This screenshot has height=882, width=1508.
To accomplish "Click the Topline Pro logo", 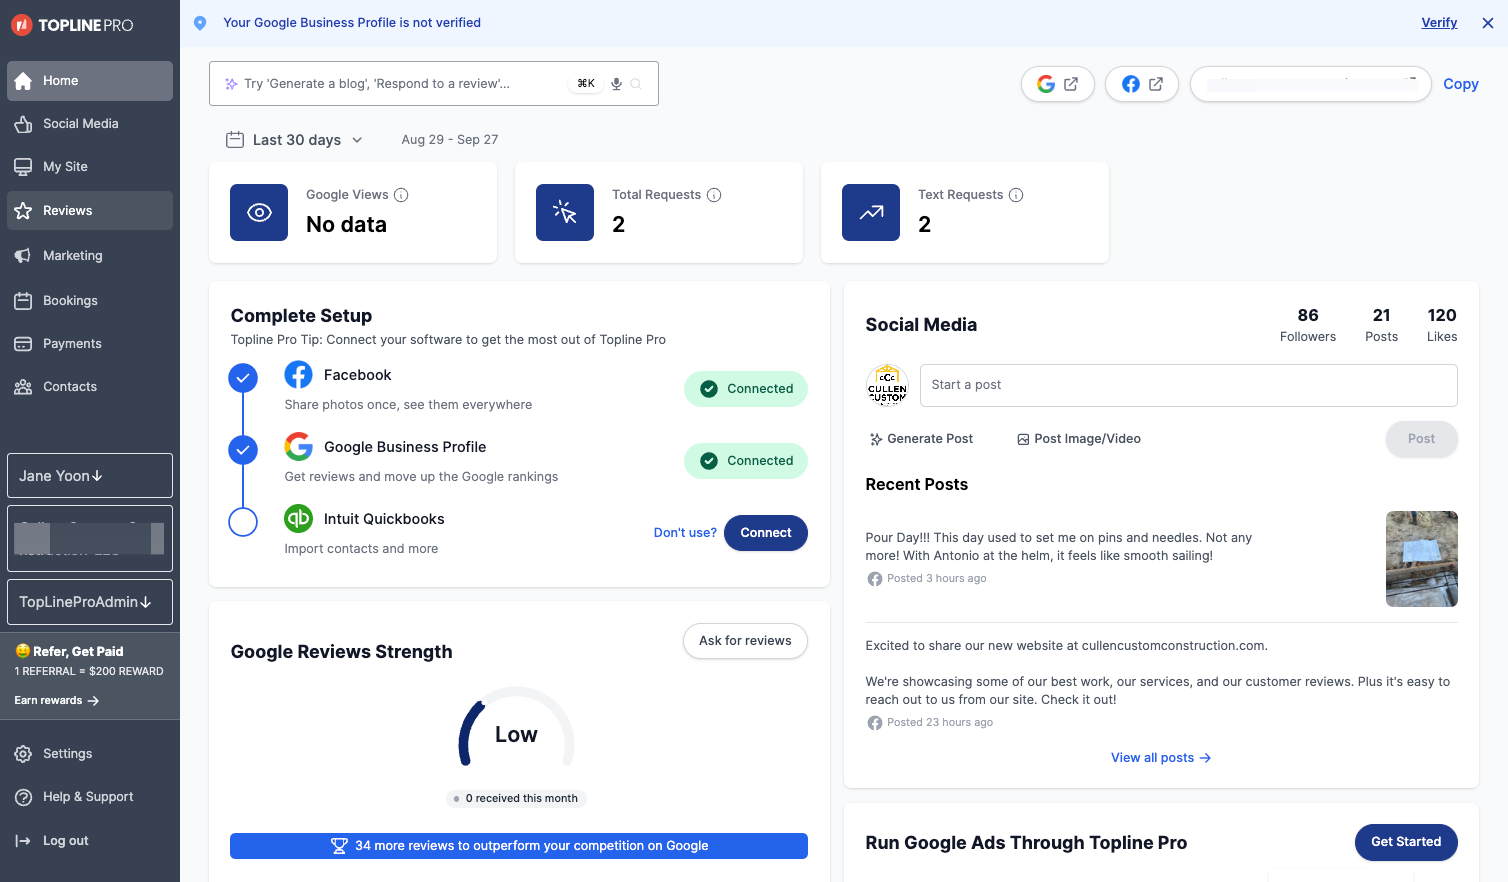I will (x=72, y=25).
